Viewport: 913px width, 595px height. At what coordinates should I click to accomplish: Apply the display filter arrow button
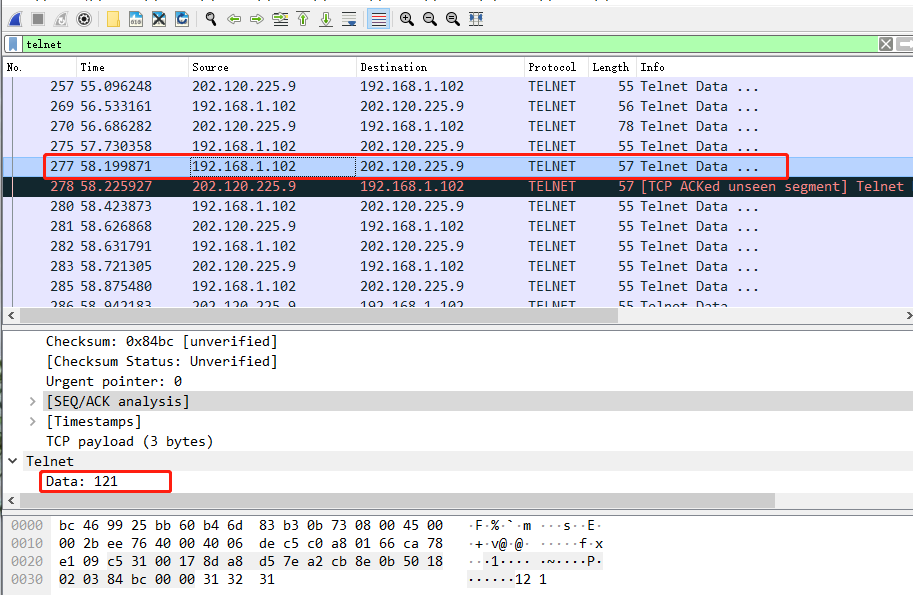[905, 44]
